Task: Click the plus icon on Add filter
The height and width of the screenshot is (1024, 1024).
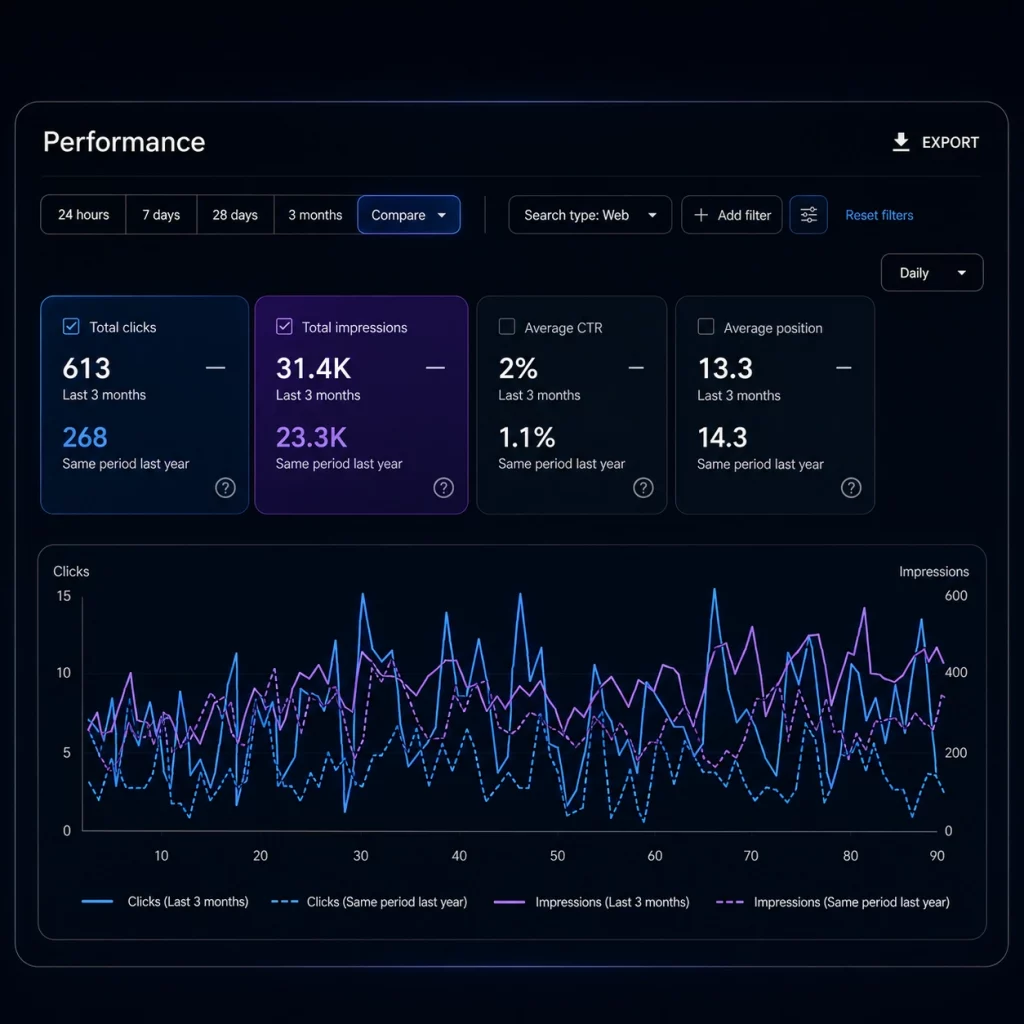Action: pos(701,215)
